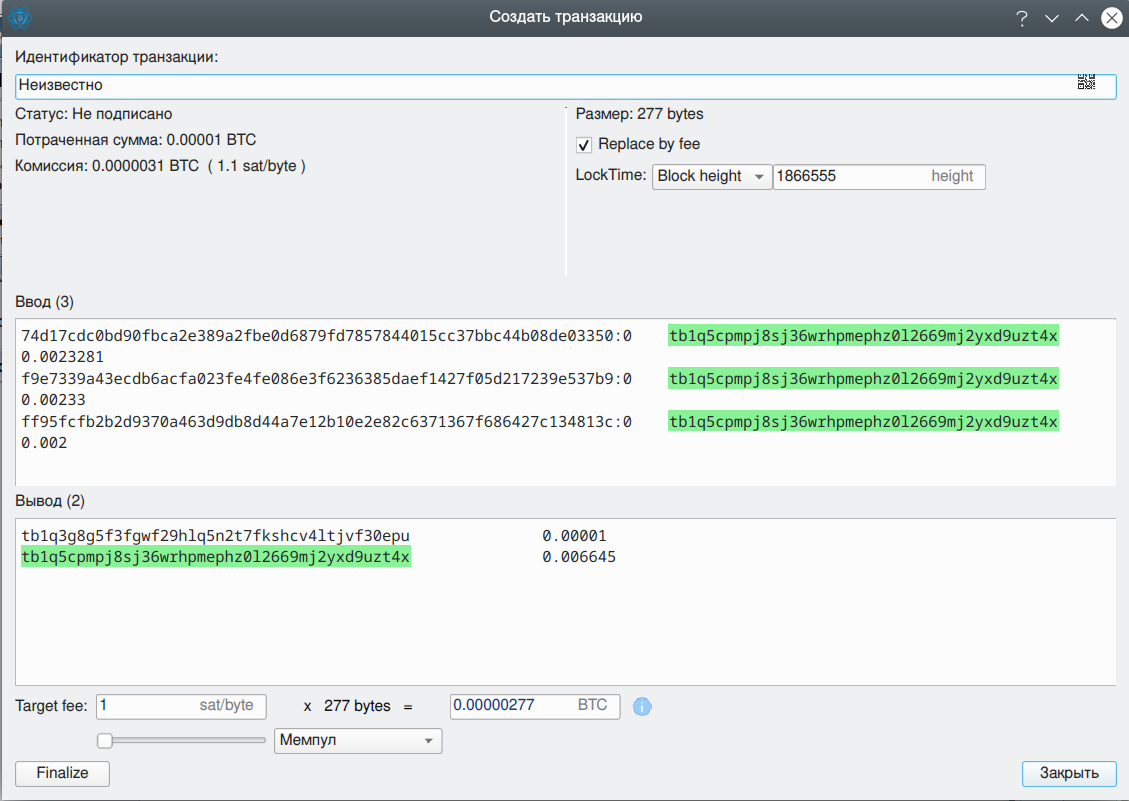Screen dimensions: 1129x801
Task: Click the Идентификатор транзакции label
Action: tap(117, 57)
